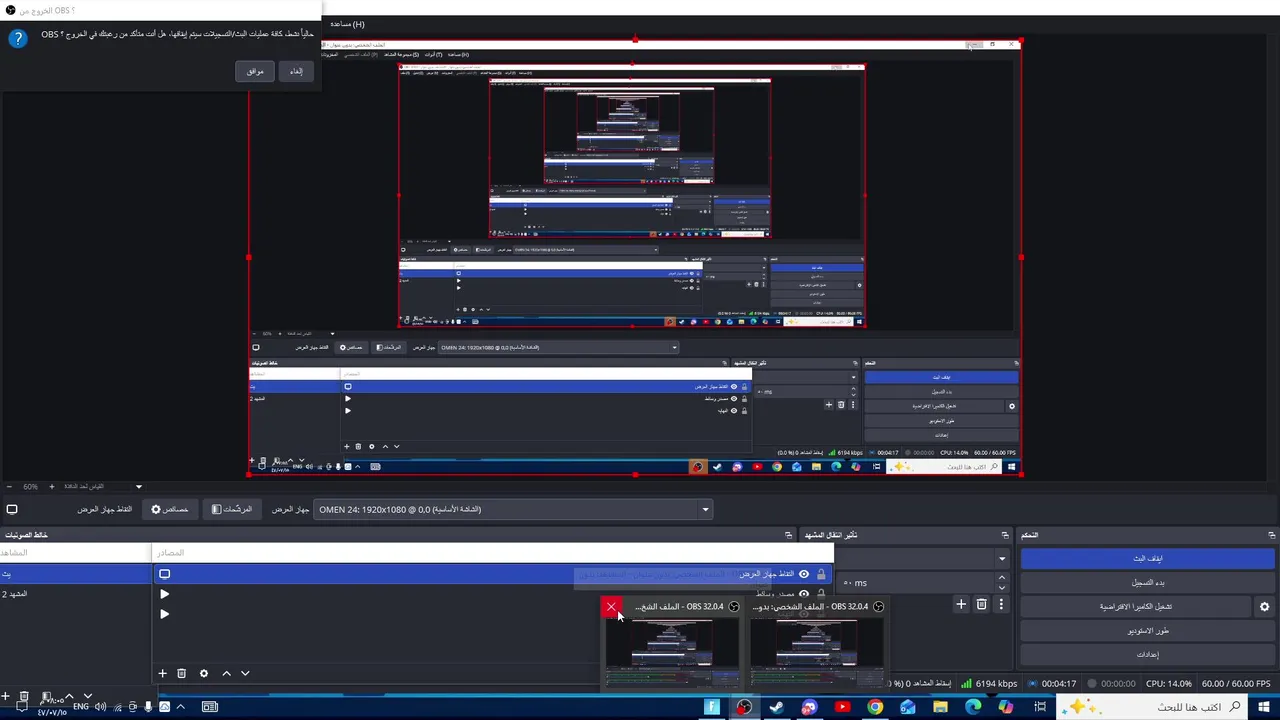
Task: Switch input language via ENG indicator
Action: tap(81, 707)
